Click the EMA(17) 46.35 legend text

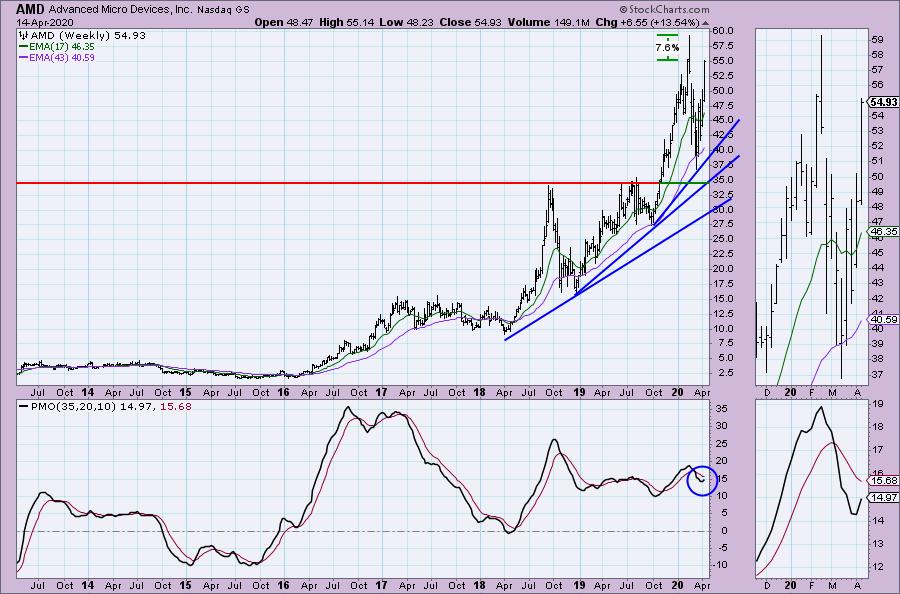pos(61,46)
